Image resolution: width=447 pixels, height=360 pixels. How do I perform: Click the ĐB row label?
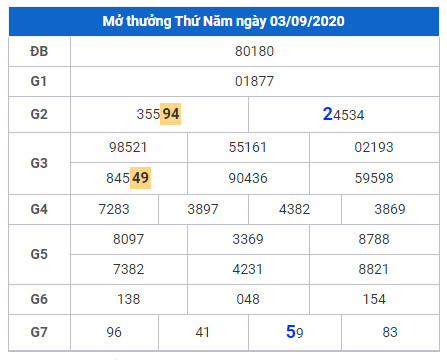[39, 51]
